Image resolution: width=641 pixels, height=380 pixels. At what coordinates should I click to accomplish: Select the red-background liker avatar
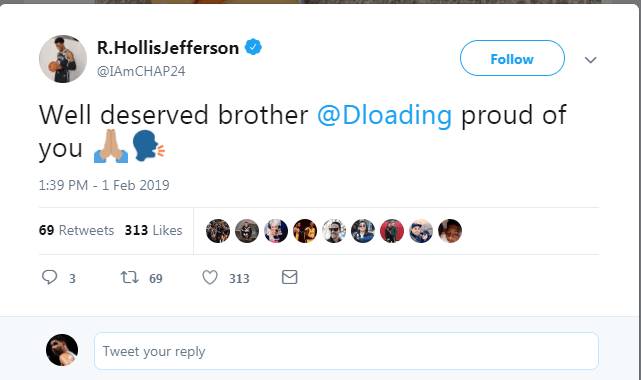392,231
